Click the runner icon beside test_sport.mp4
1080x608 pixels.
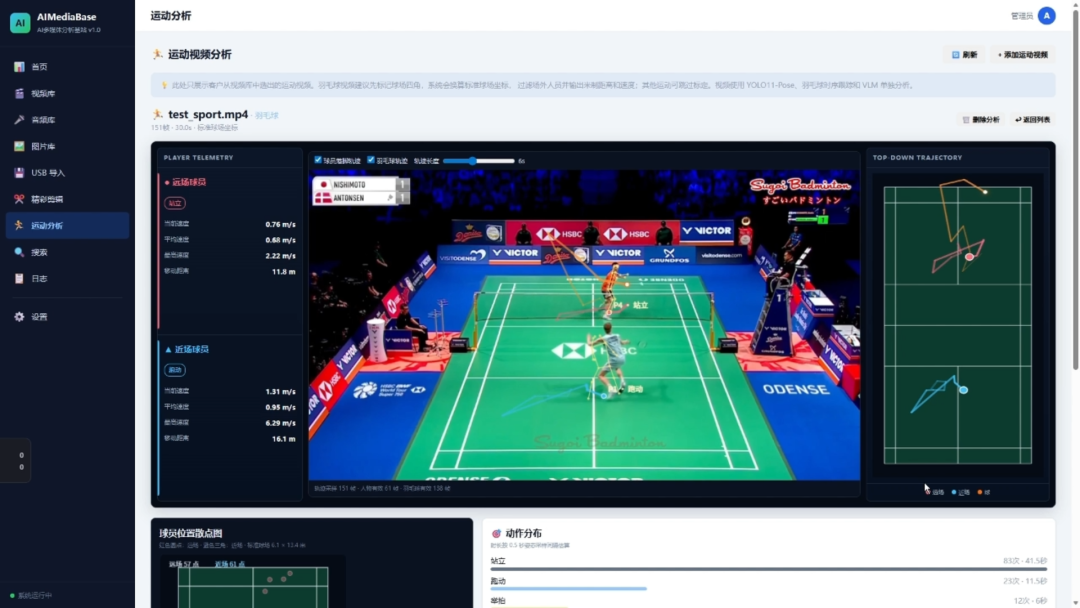[158, 114]
